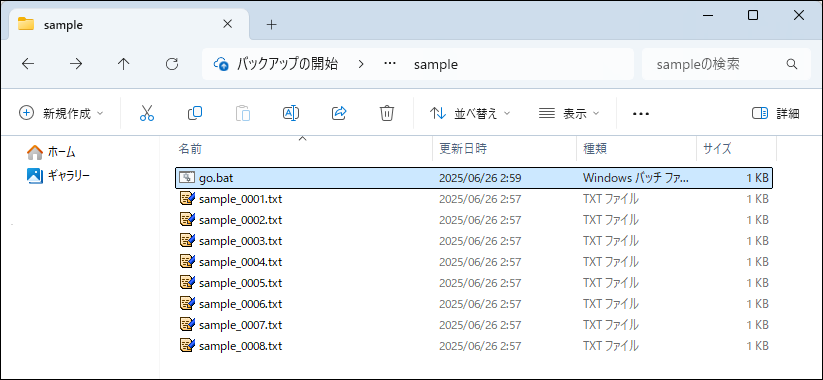Click the sample_0001.txt file icon
The width and height of the screenshot is (823, 380).
[187, 198]
